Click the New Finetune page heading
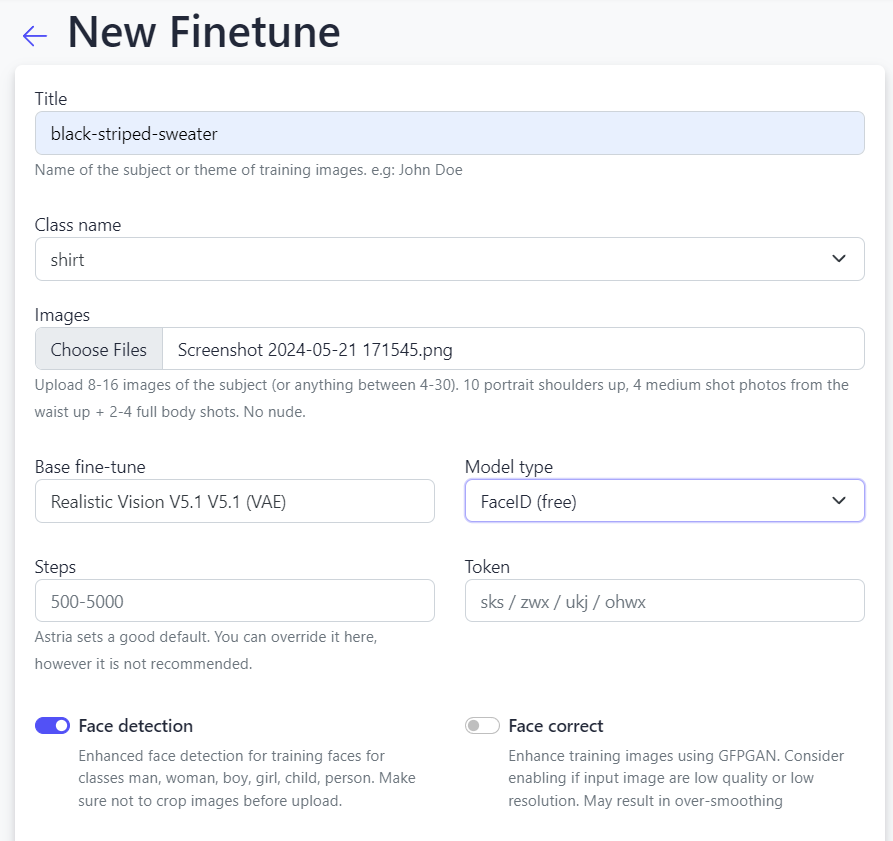Viewport: 893px width, 841px height. [204, 33]
